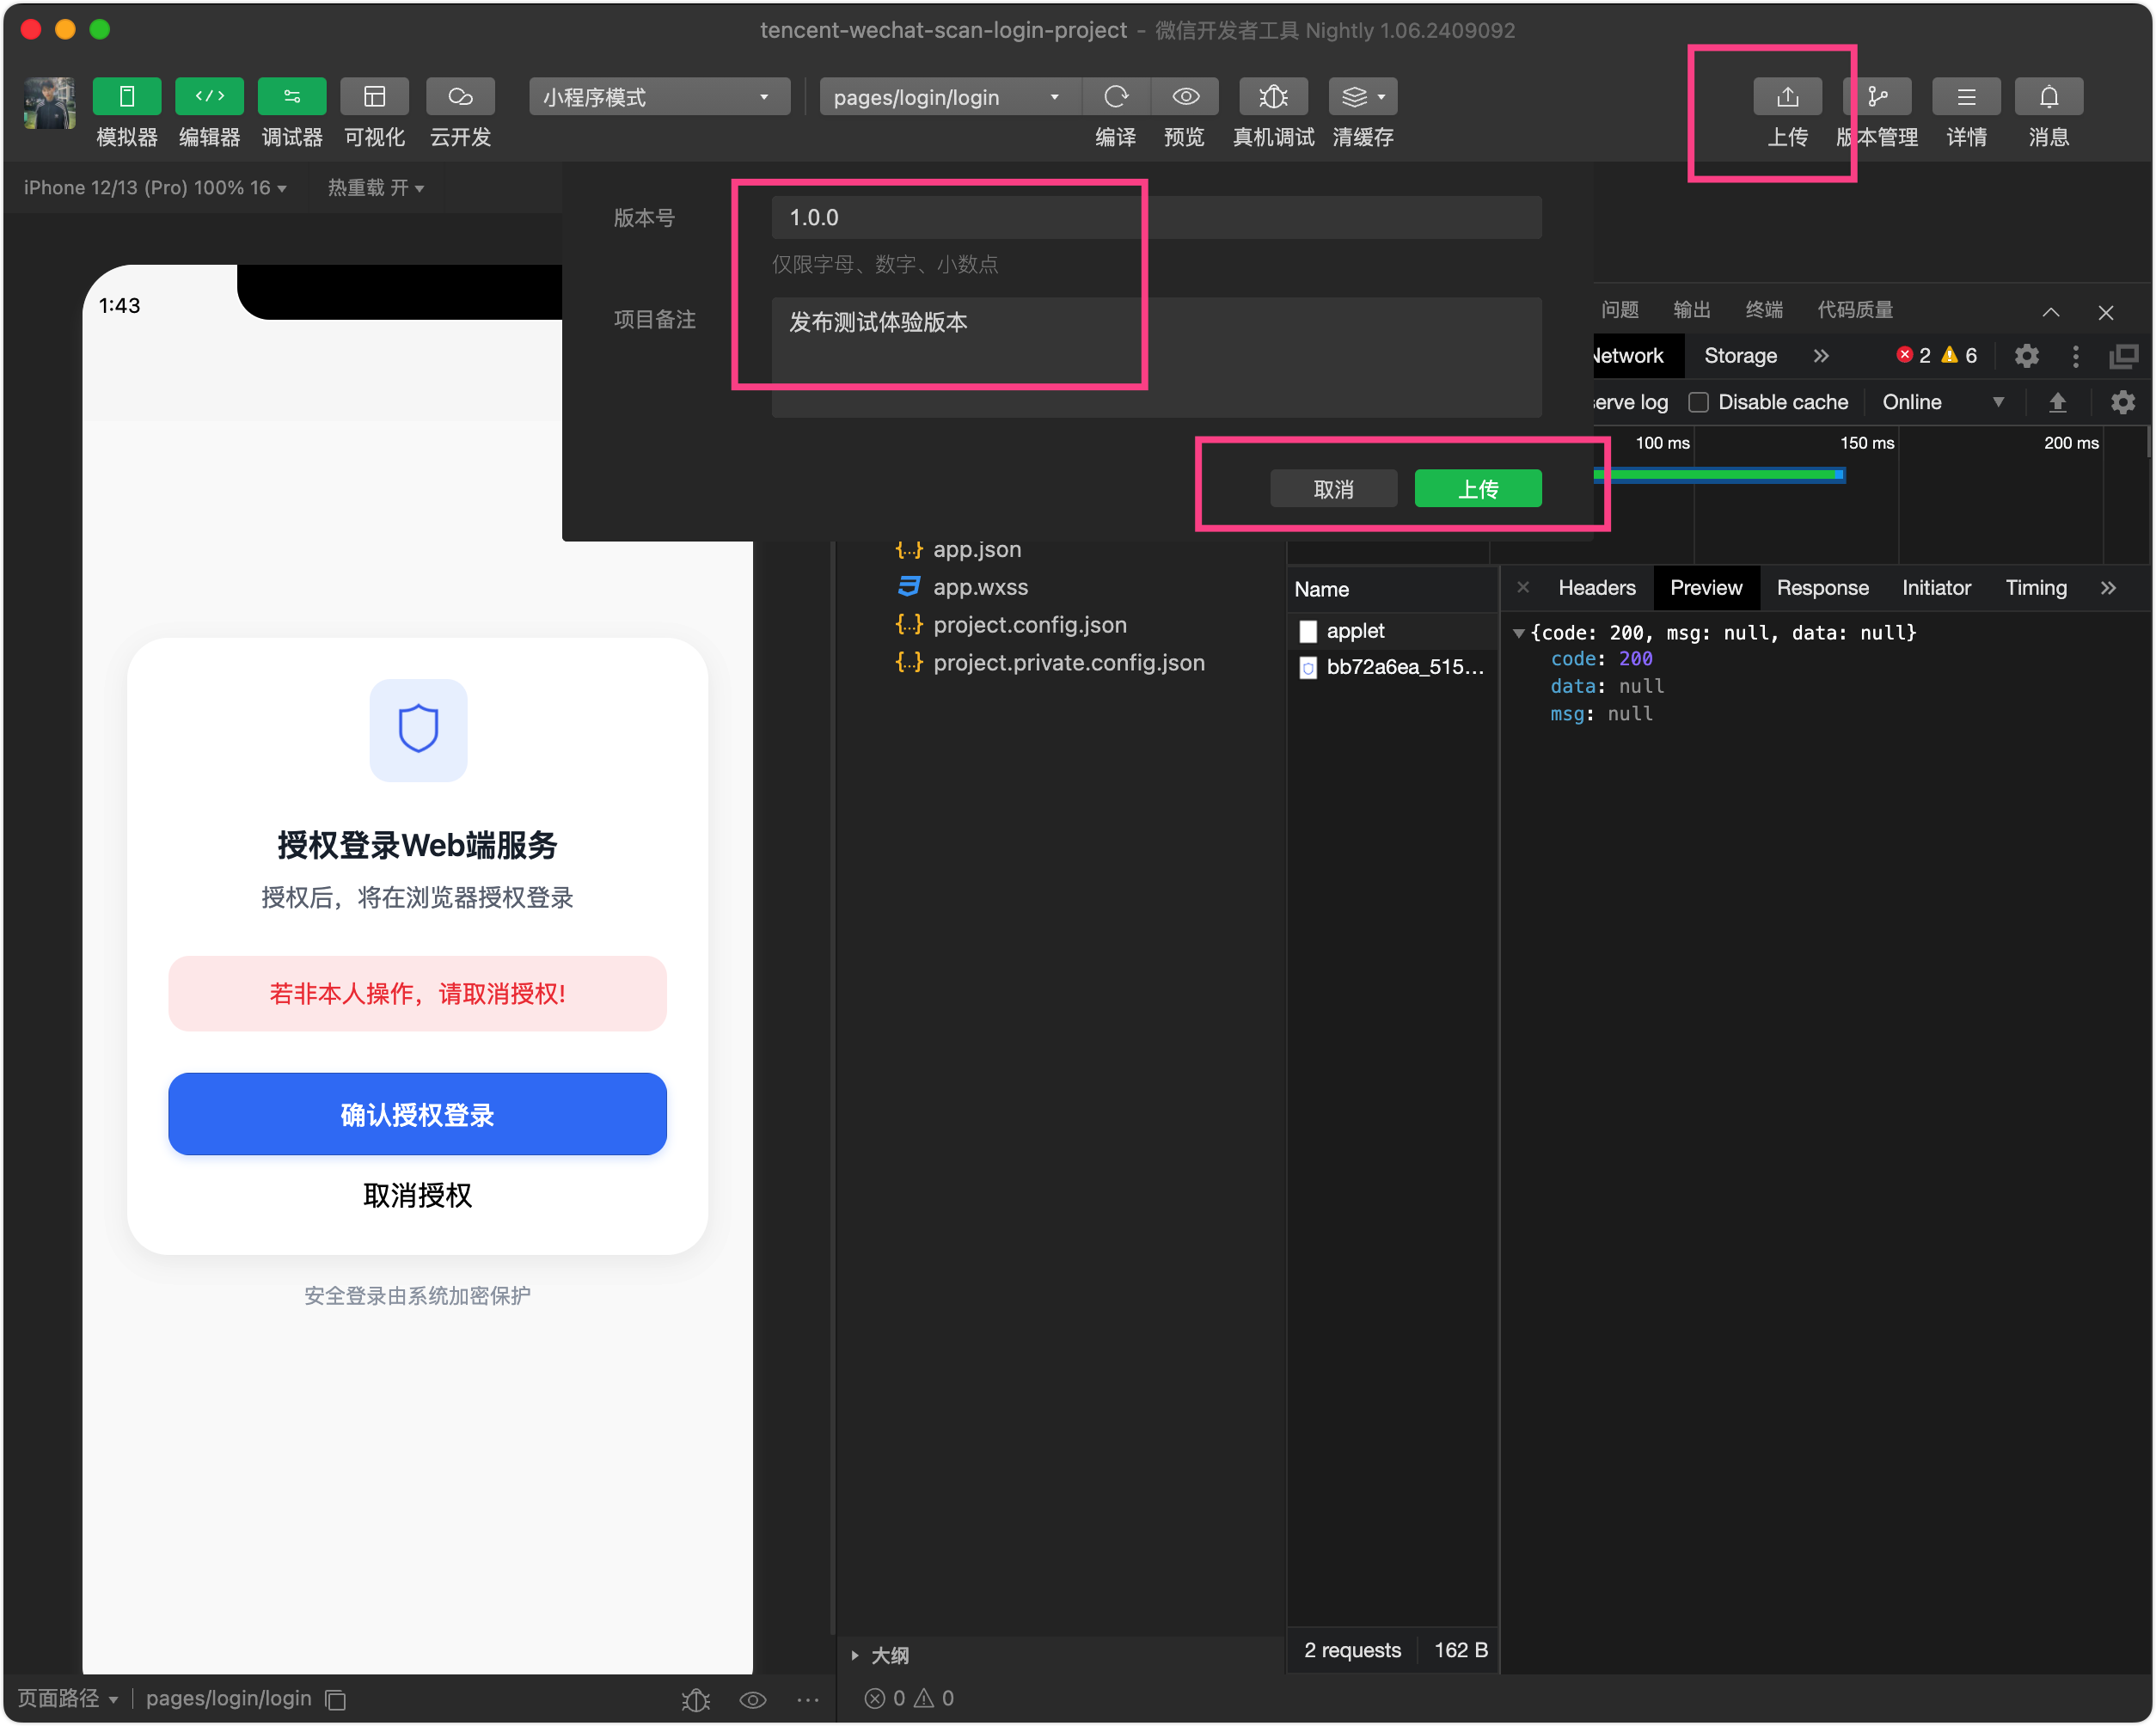Toggle the 模拟器 simulator panel button
The width and height of the screenshot is (2156, 1726).
coord(126,97)
